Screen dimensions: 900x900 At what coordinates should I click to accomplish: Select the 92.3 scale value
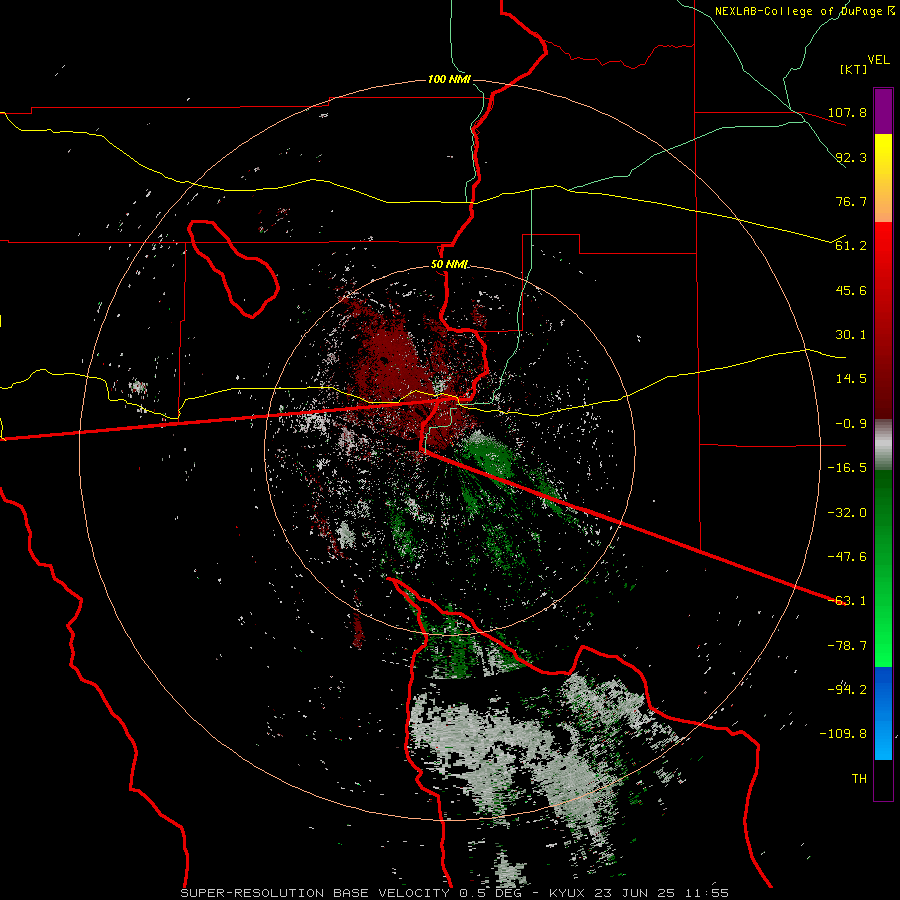[x=851, y=157]
